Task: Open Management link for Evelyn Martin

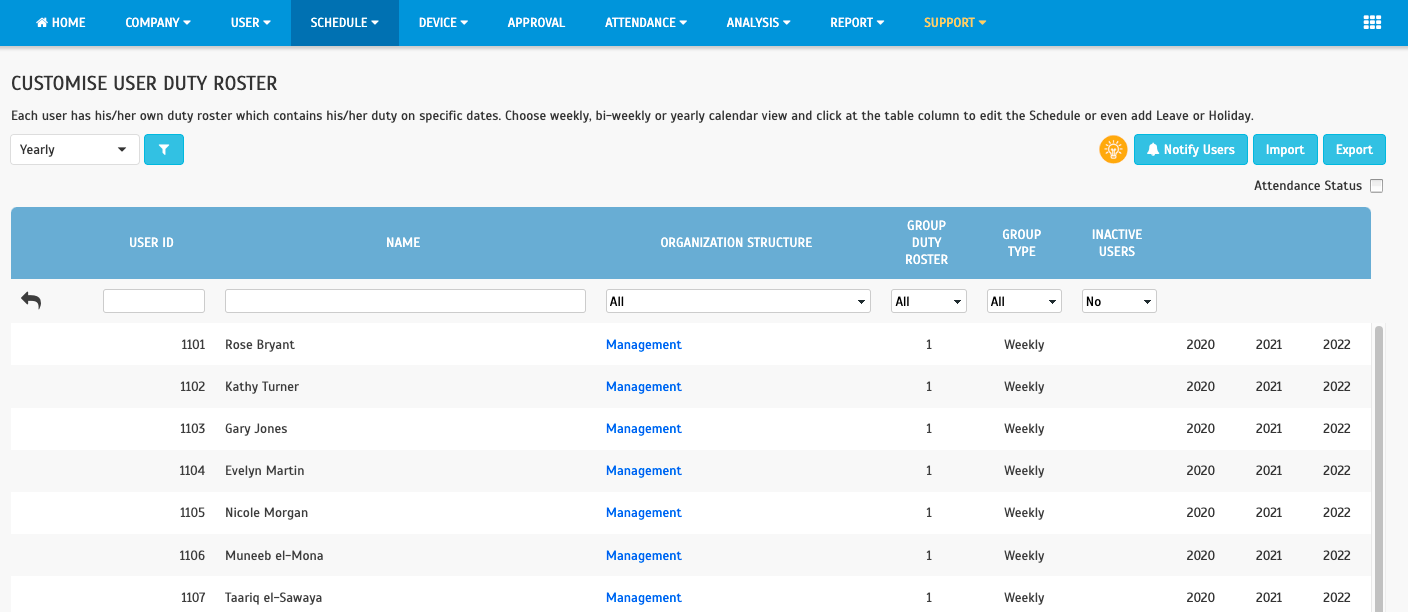Action: 644,470
